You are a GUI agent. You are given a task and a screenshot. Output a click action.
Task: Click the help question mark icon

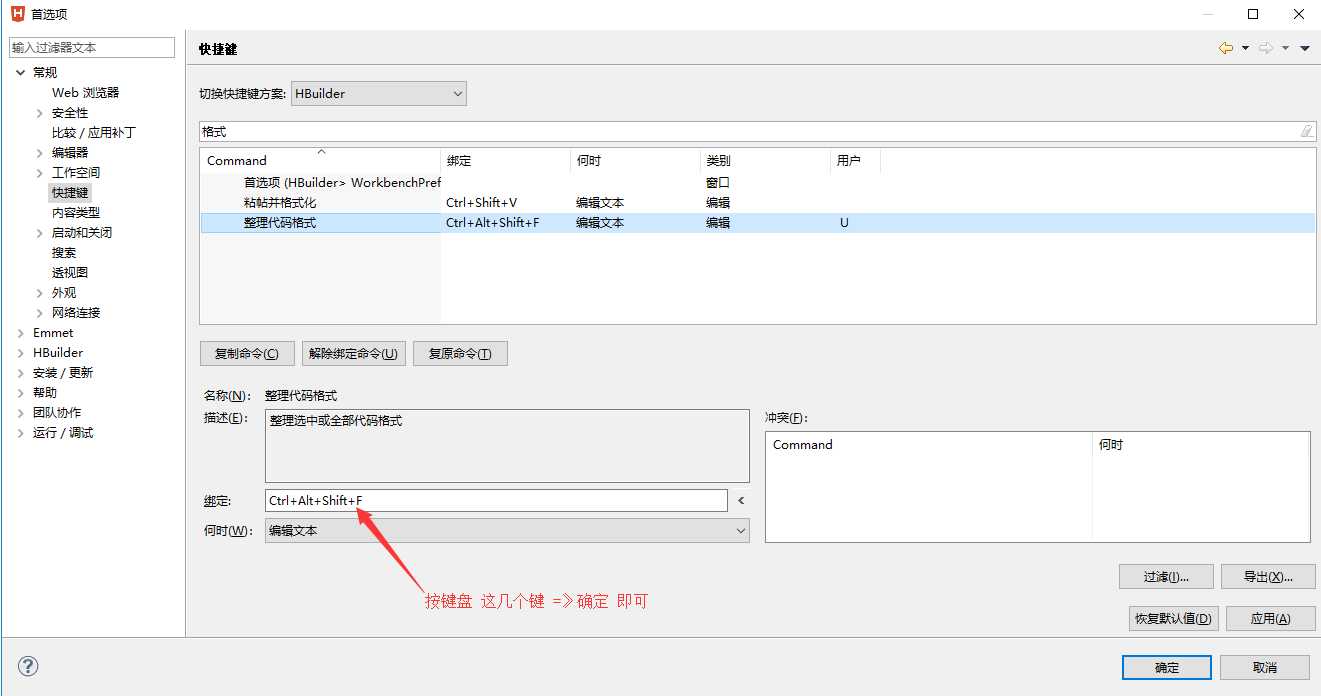coord(28,666)
